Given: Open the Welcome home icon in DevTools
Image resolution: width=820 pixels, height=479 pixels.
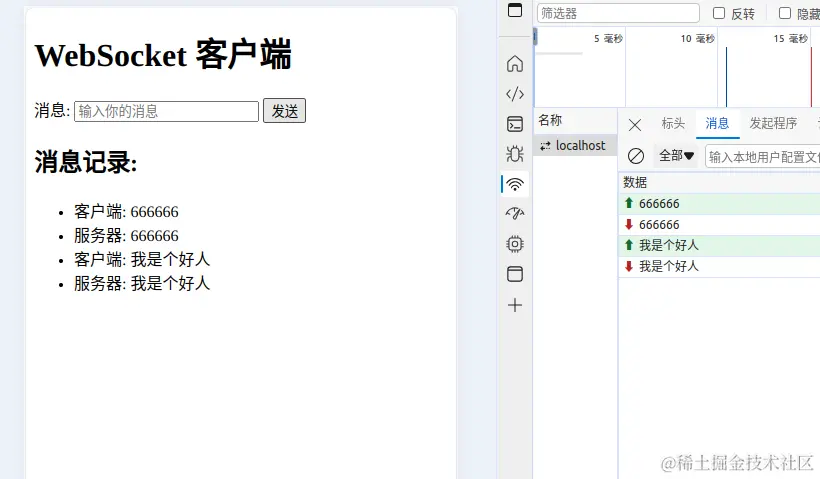Looking at the screenshot, I should [515, 64].
